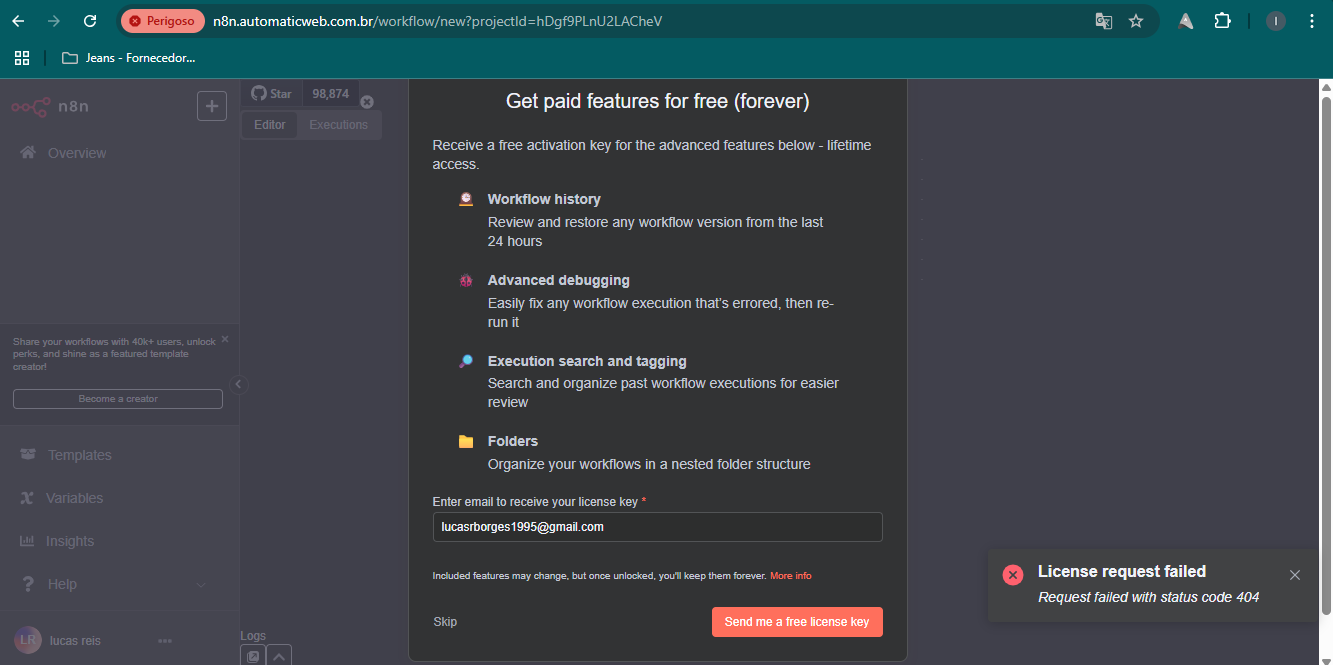Viewport: 1333px width, 665px height.
Task: Click the Workflow history clock icon
Action: pos(466,199)
